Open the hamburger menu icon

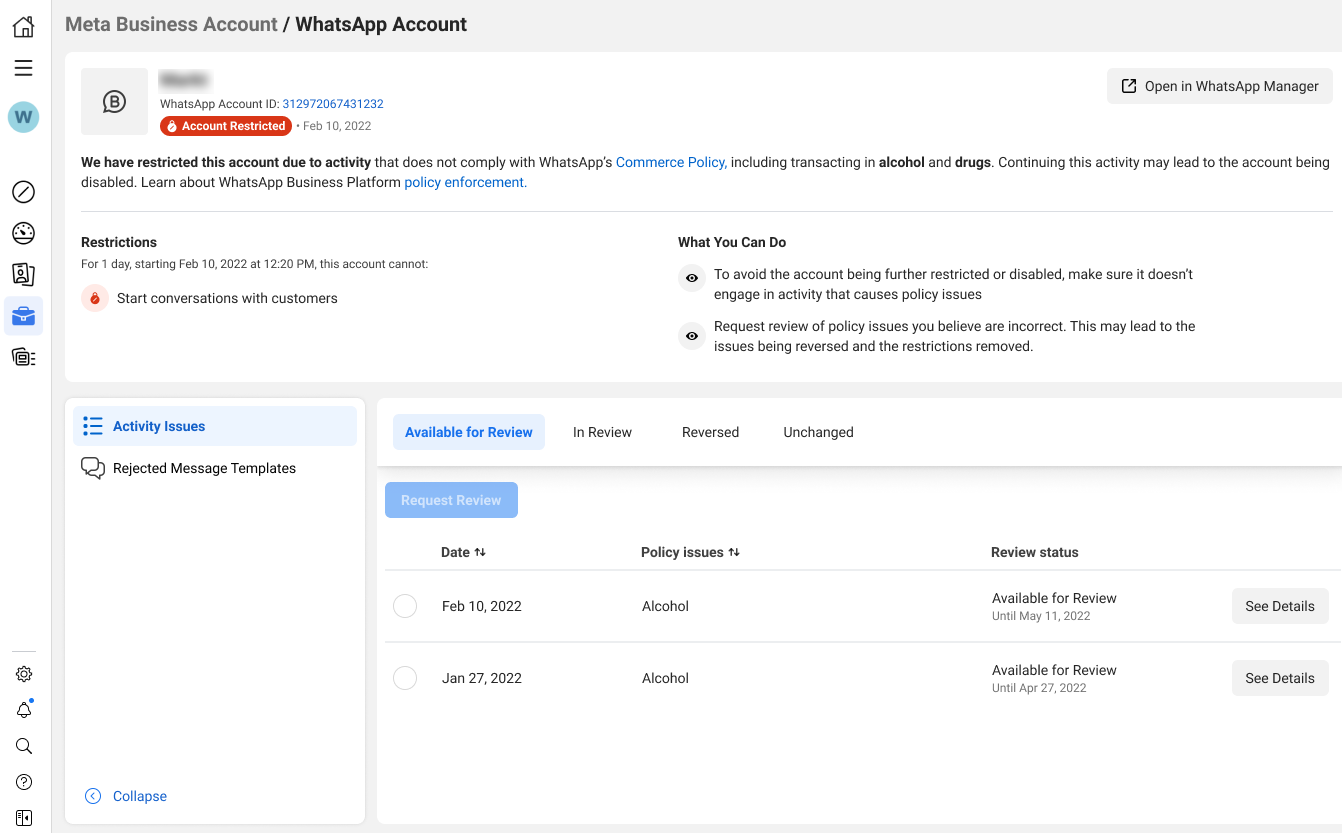tap(24, 68)
